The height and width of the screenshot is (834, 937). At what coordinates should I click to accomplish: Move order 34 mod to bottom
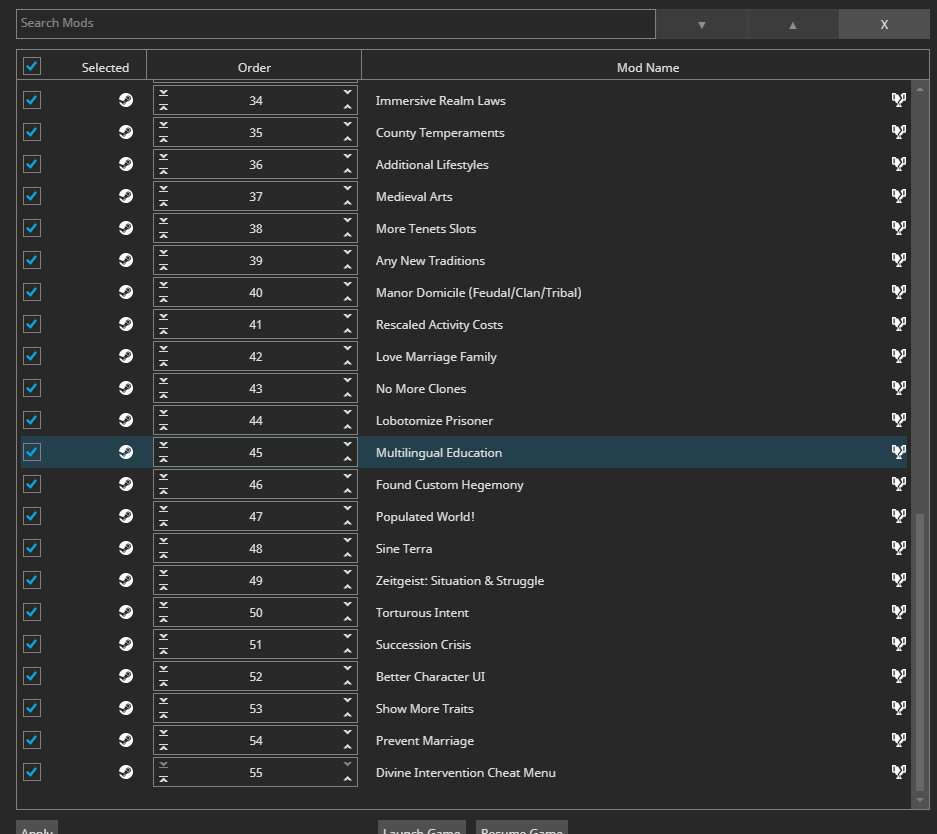click(x=163, y=93)
